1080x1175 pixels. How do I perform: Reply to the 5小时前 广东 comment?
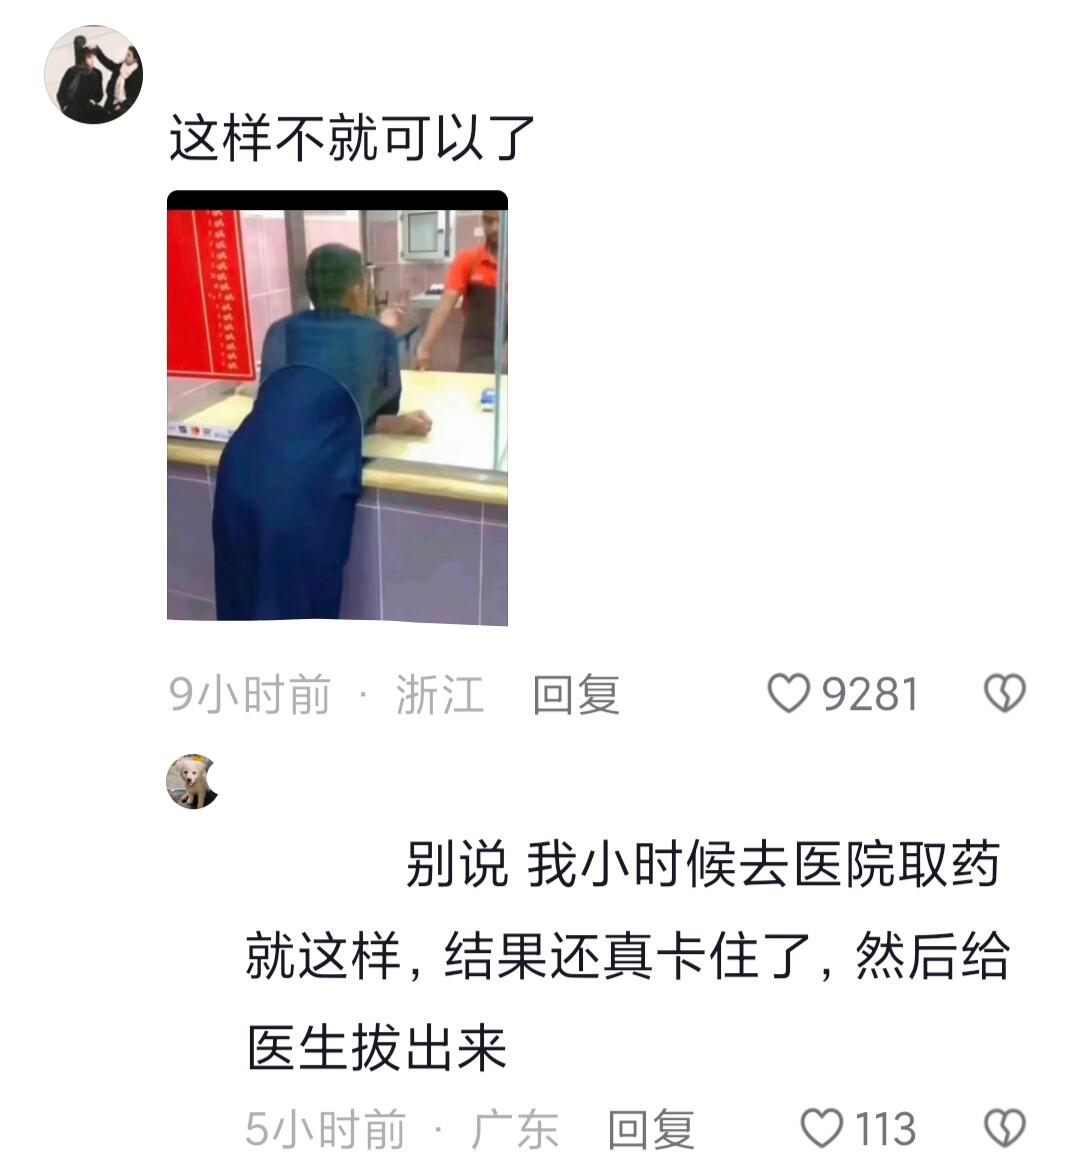tap(651, 1129)
